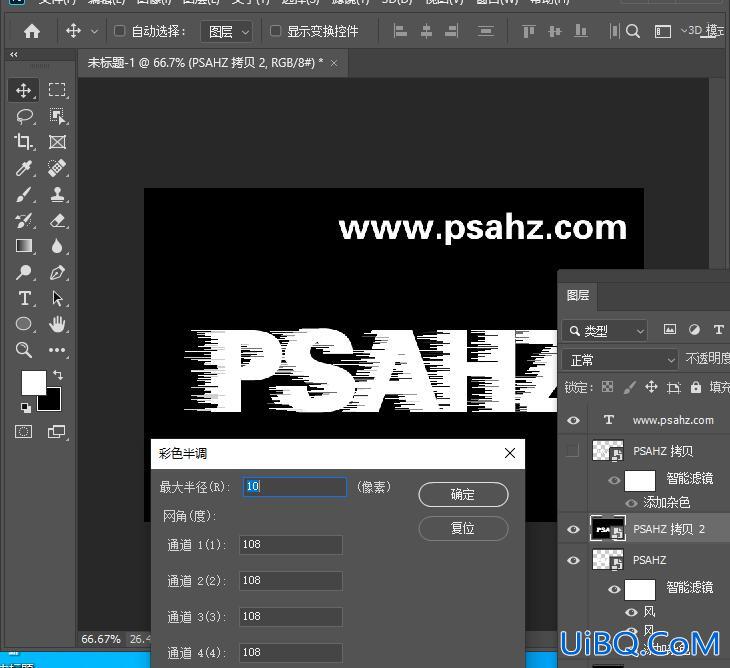Click the 最大半径 input field
The image size is (730, 668).
tap(295, 487)
